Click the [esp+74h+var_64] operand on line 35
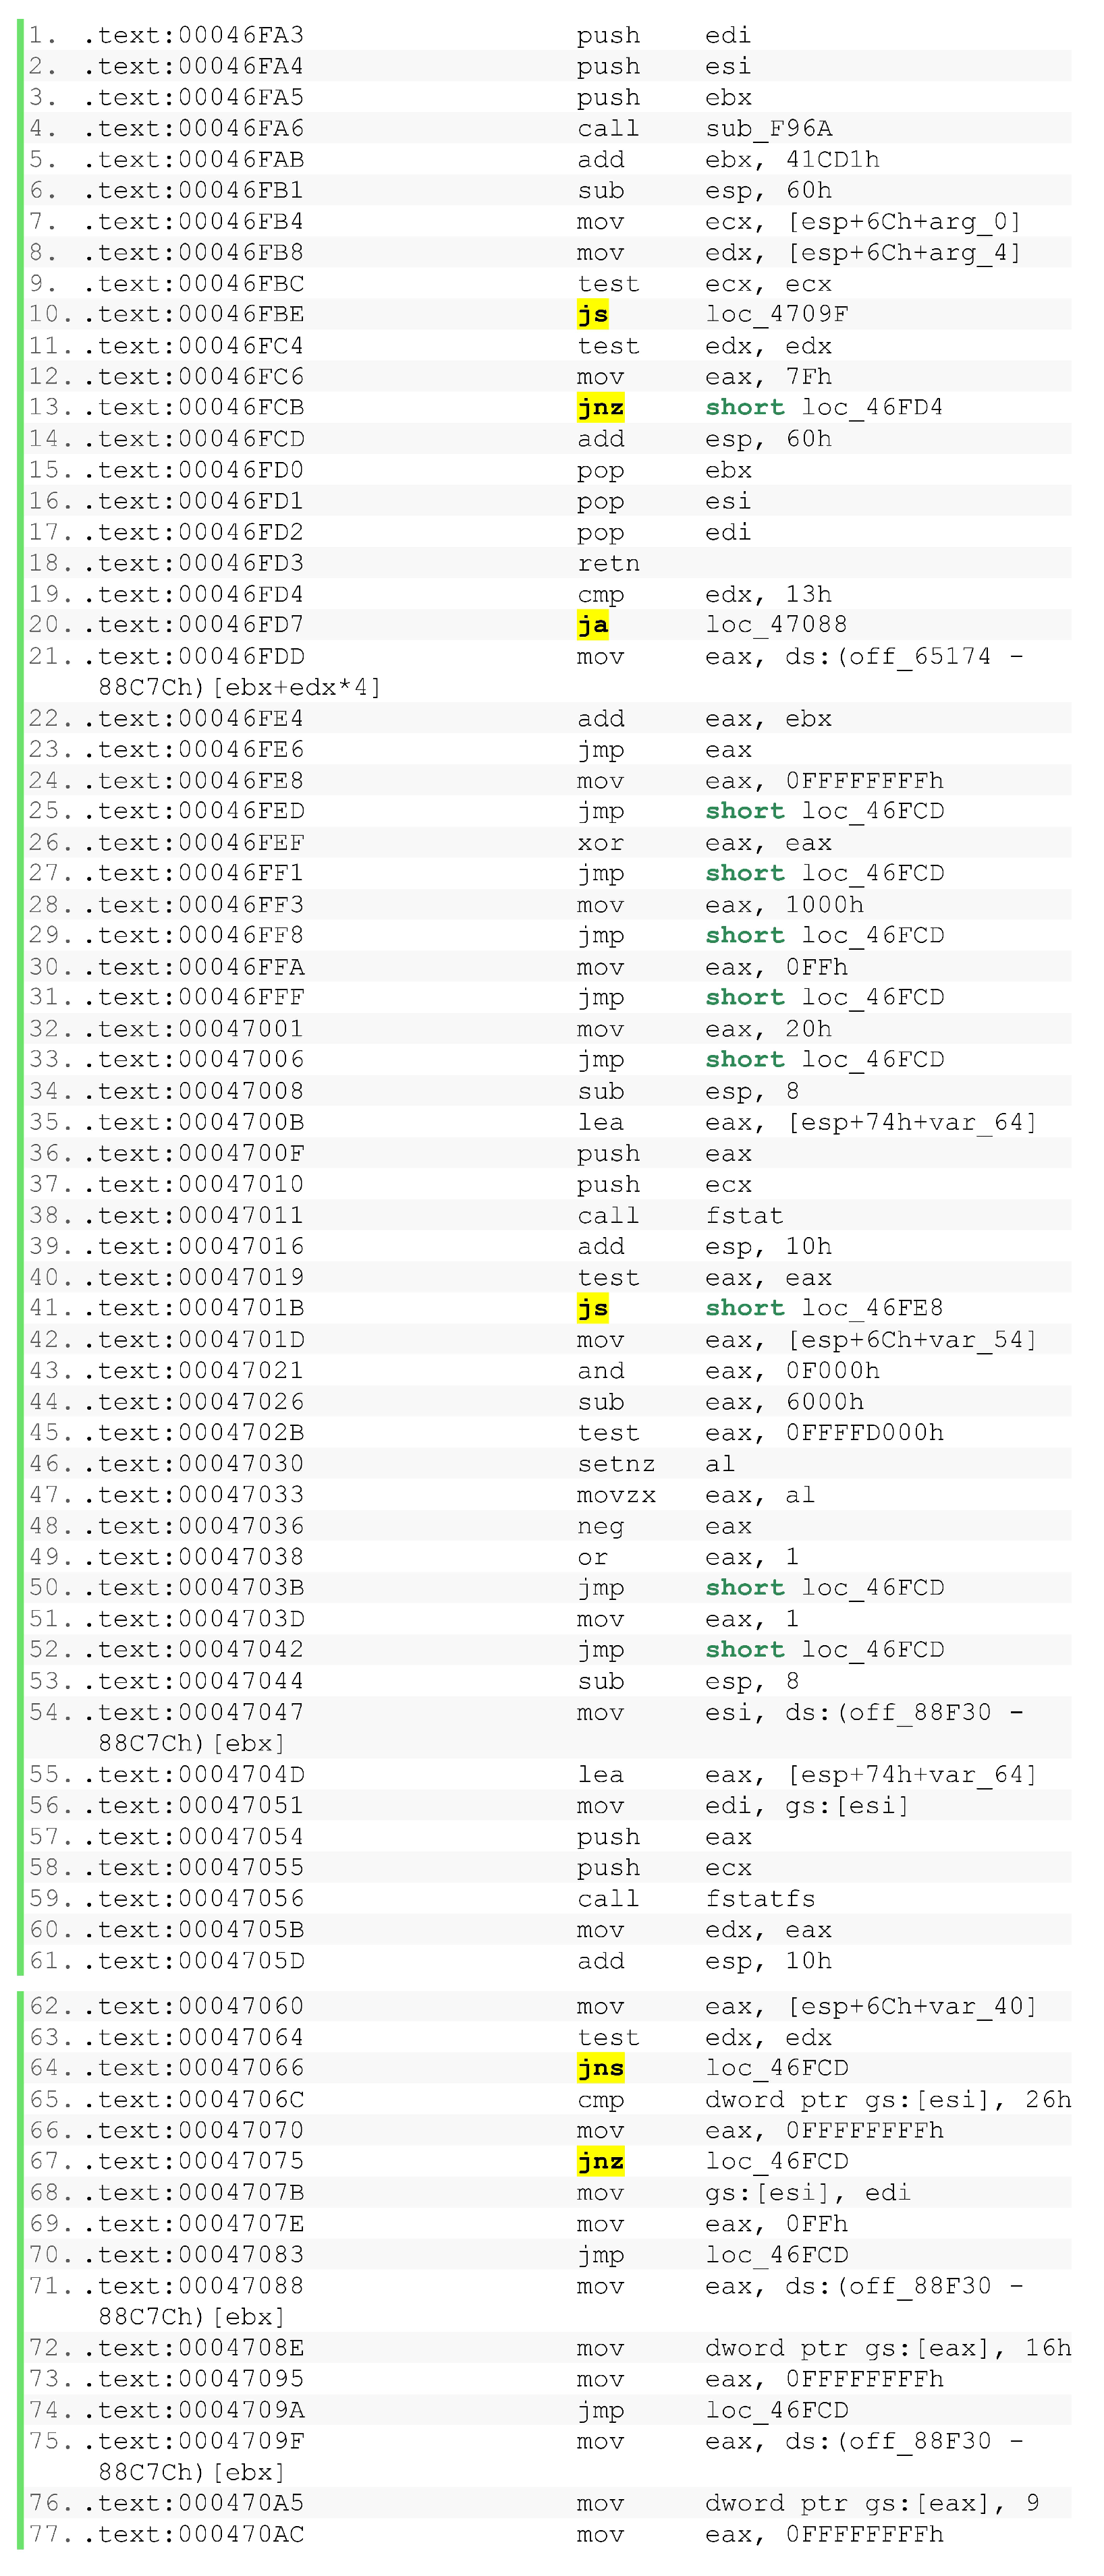 click(913, 1122)
